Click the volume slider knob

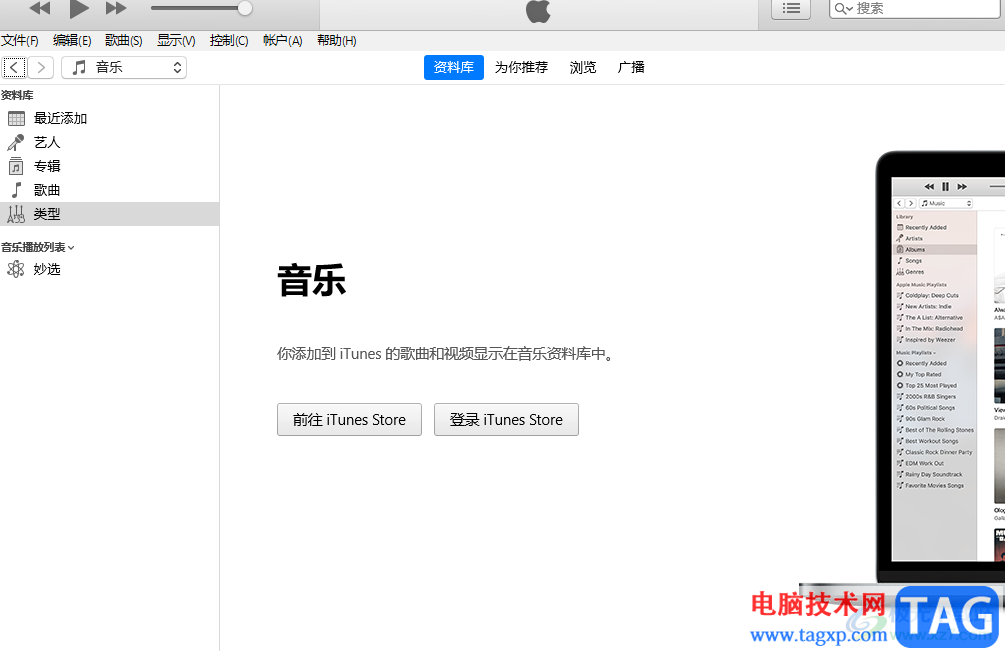coord(244,8)
